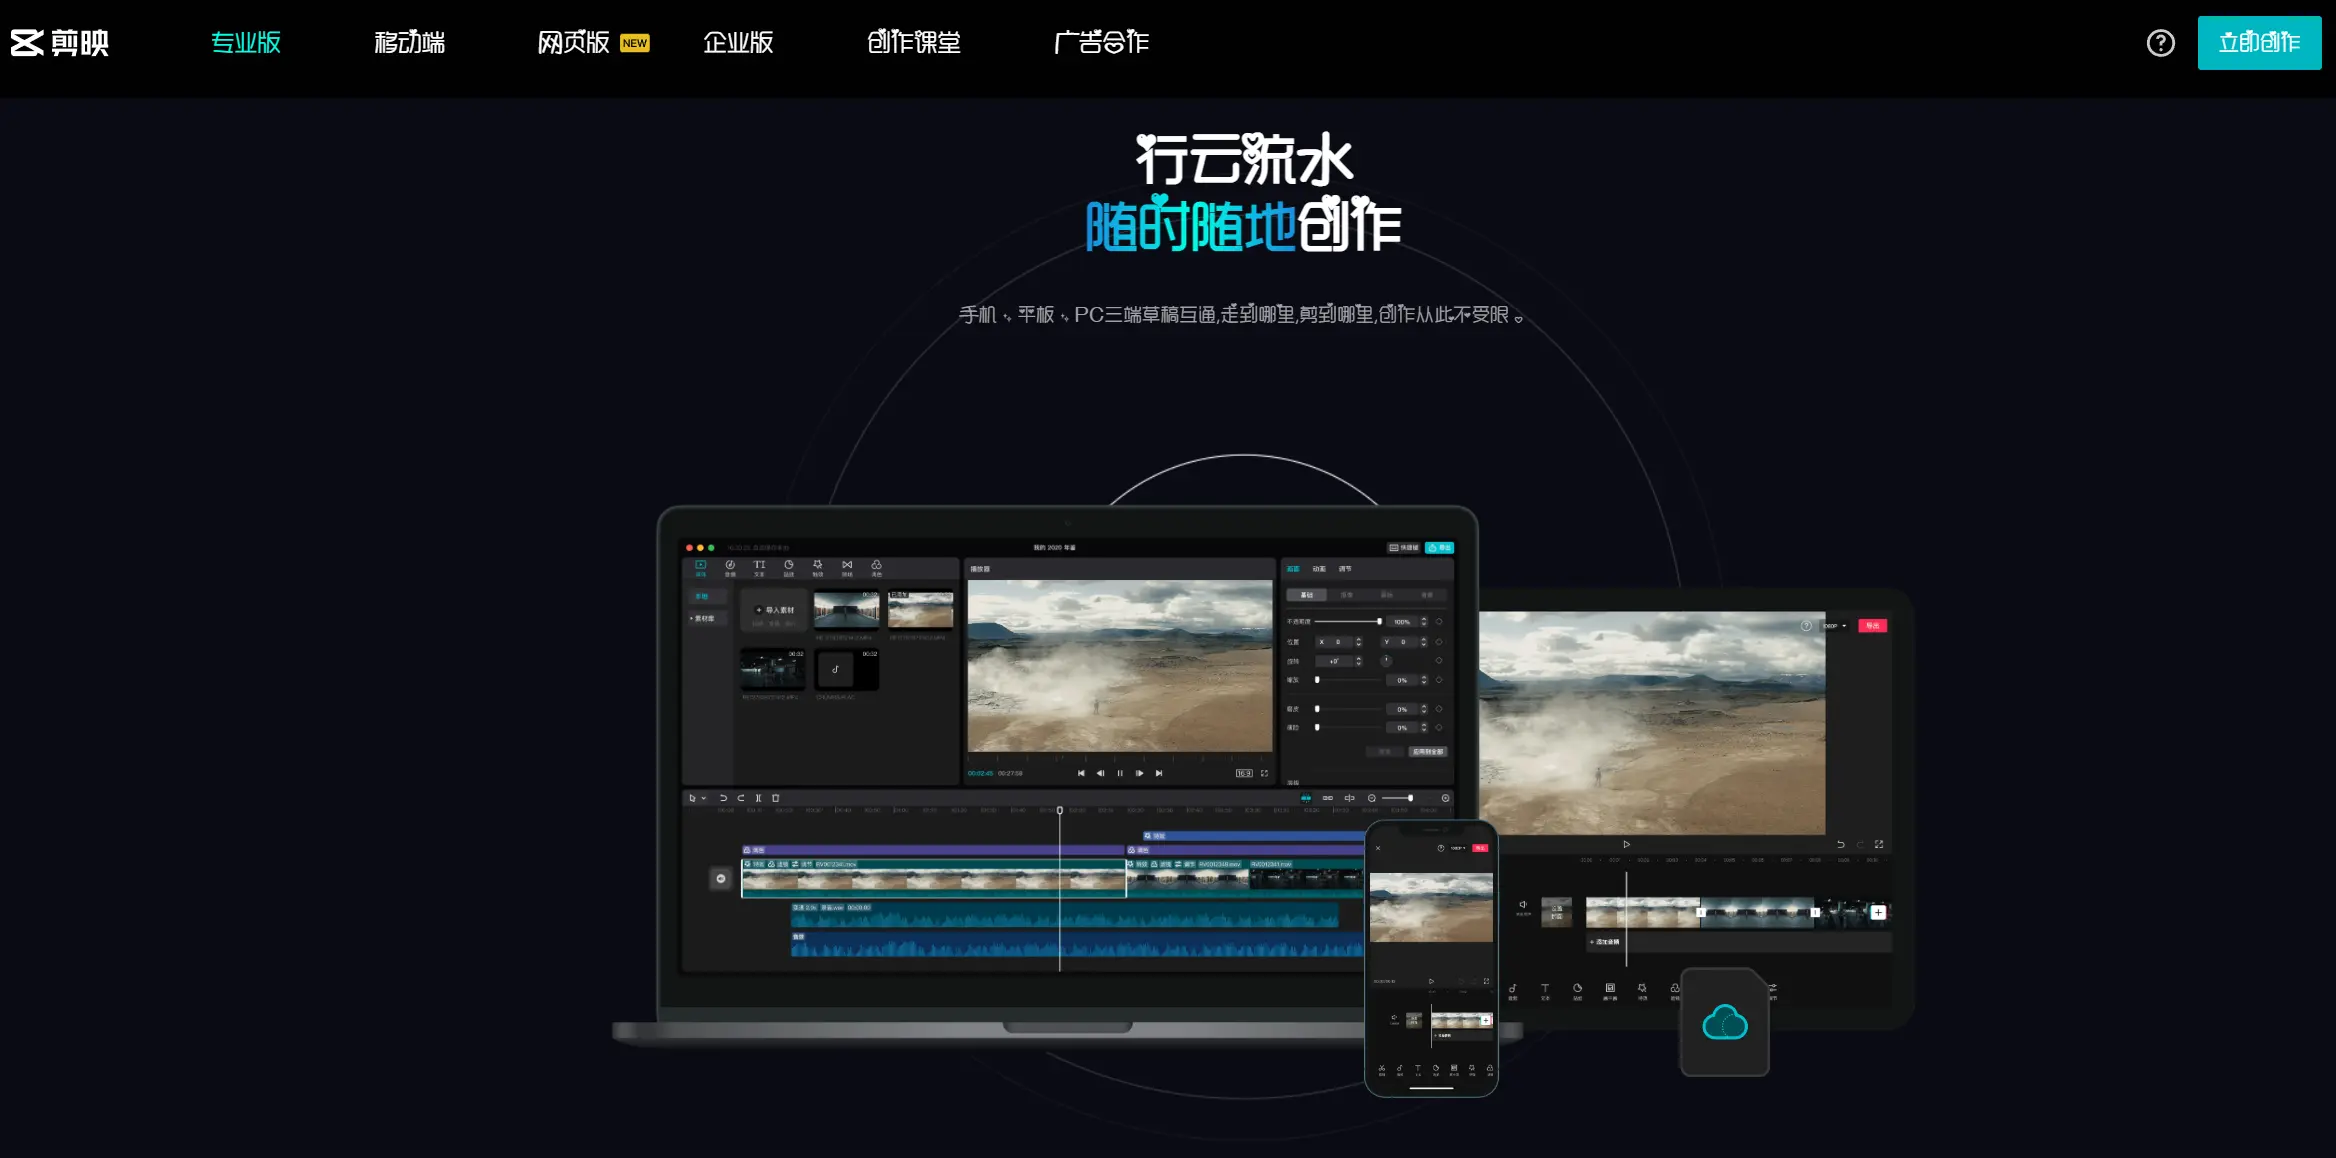Toggle the link clips icon near the timeline zoom
The width and height of the screenshot is (2336, 1158).
click(x=1327, y=797)
